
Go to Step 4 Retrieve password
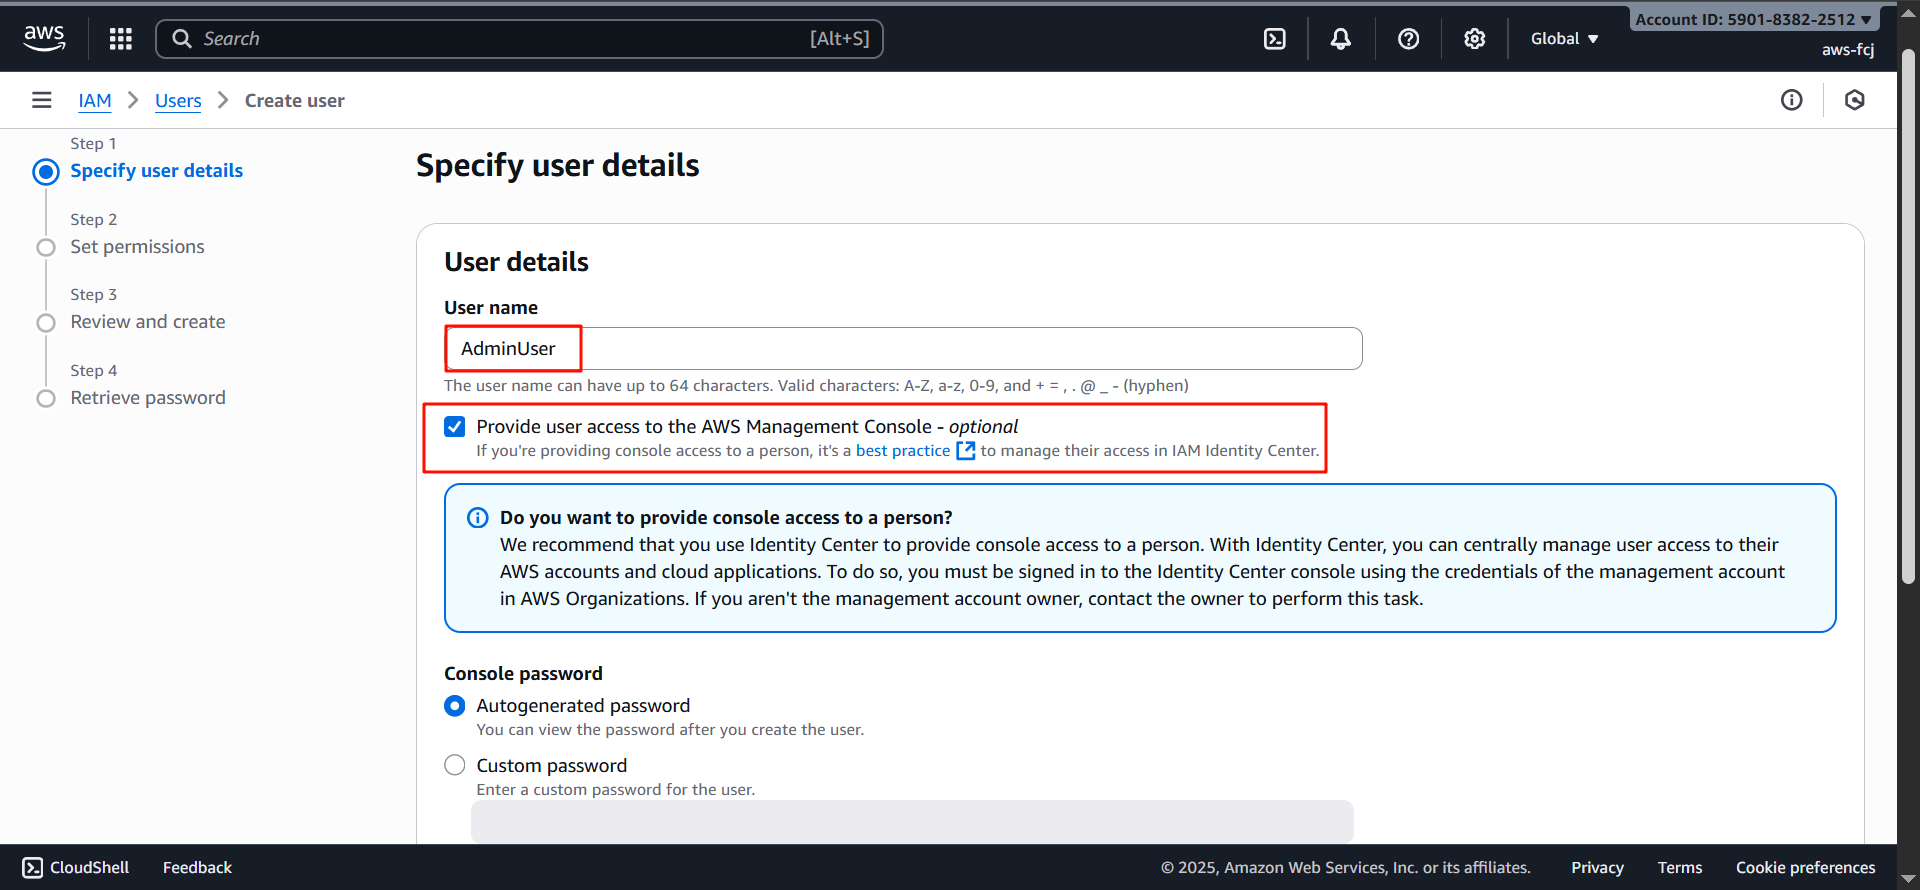[x=148, y=398]
